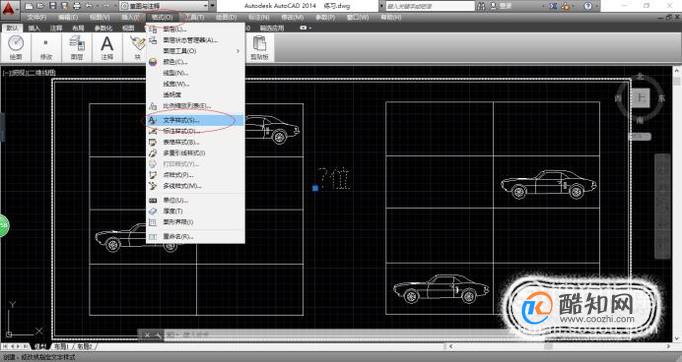Click the command line close X icon
Viewport: 682px width, 362px height.
point(147,335)
